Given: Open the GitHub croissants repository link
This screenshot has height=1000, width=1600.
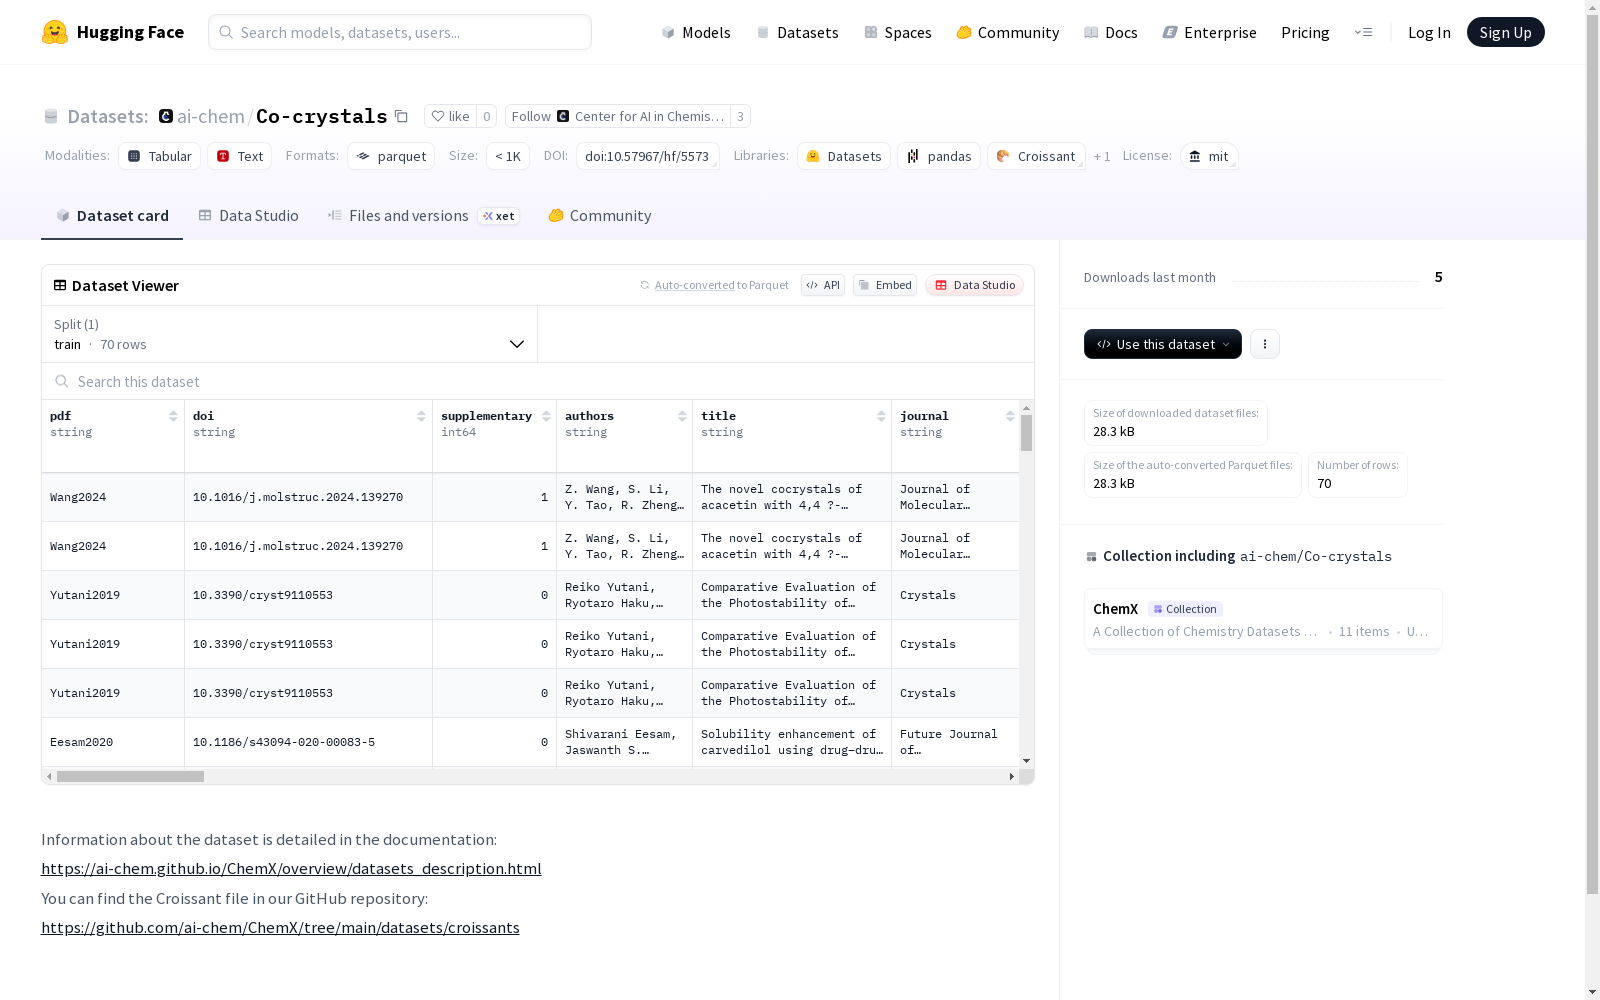Looking at the screenshot, I should click(280, 927).
